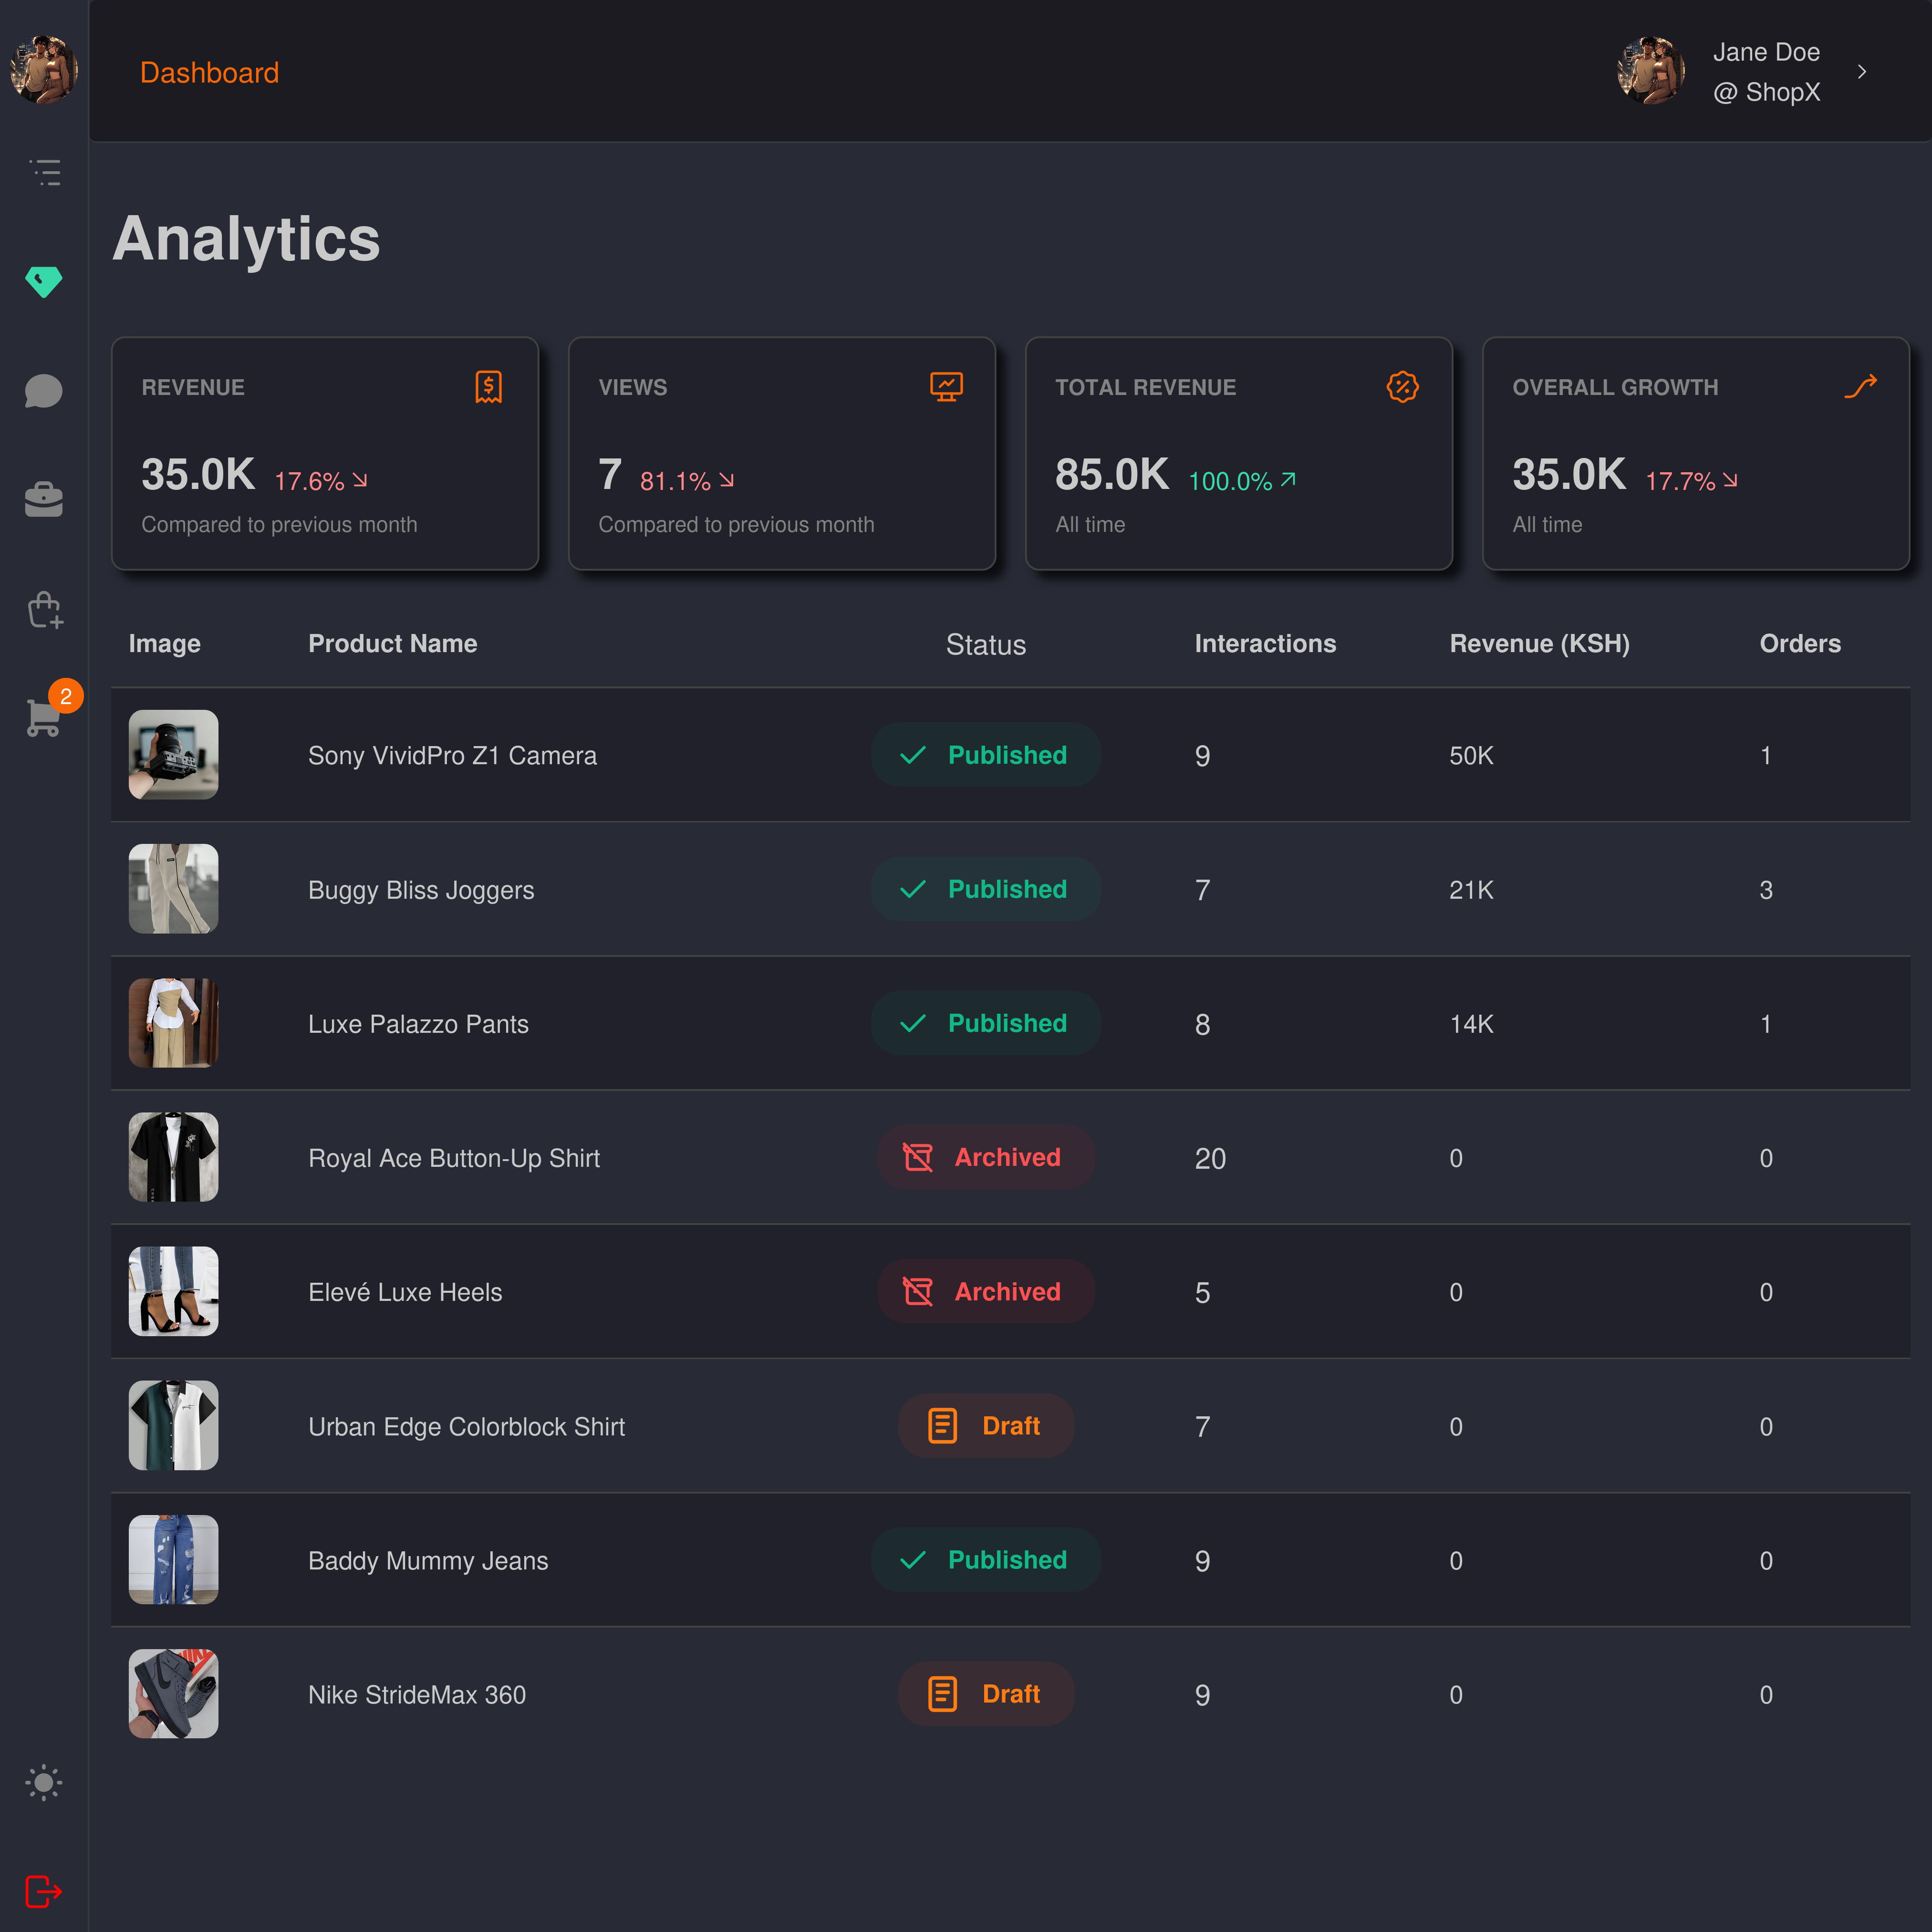The image size is (1932, 1932).
Task: Click Archived status for Royal Ace Shirt
Action: coord(985,1157)
